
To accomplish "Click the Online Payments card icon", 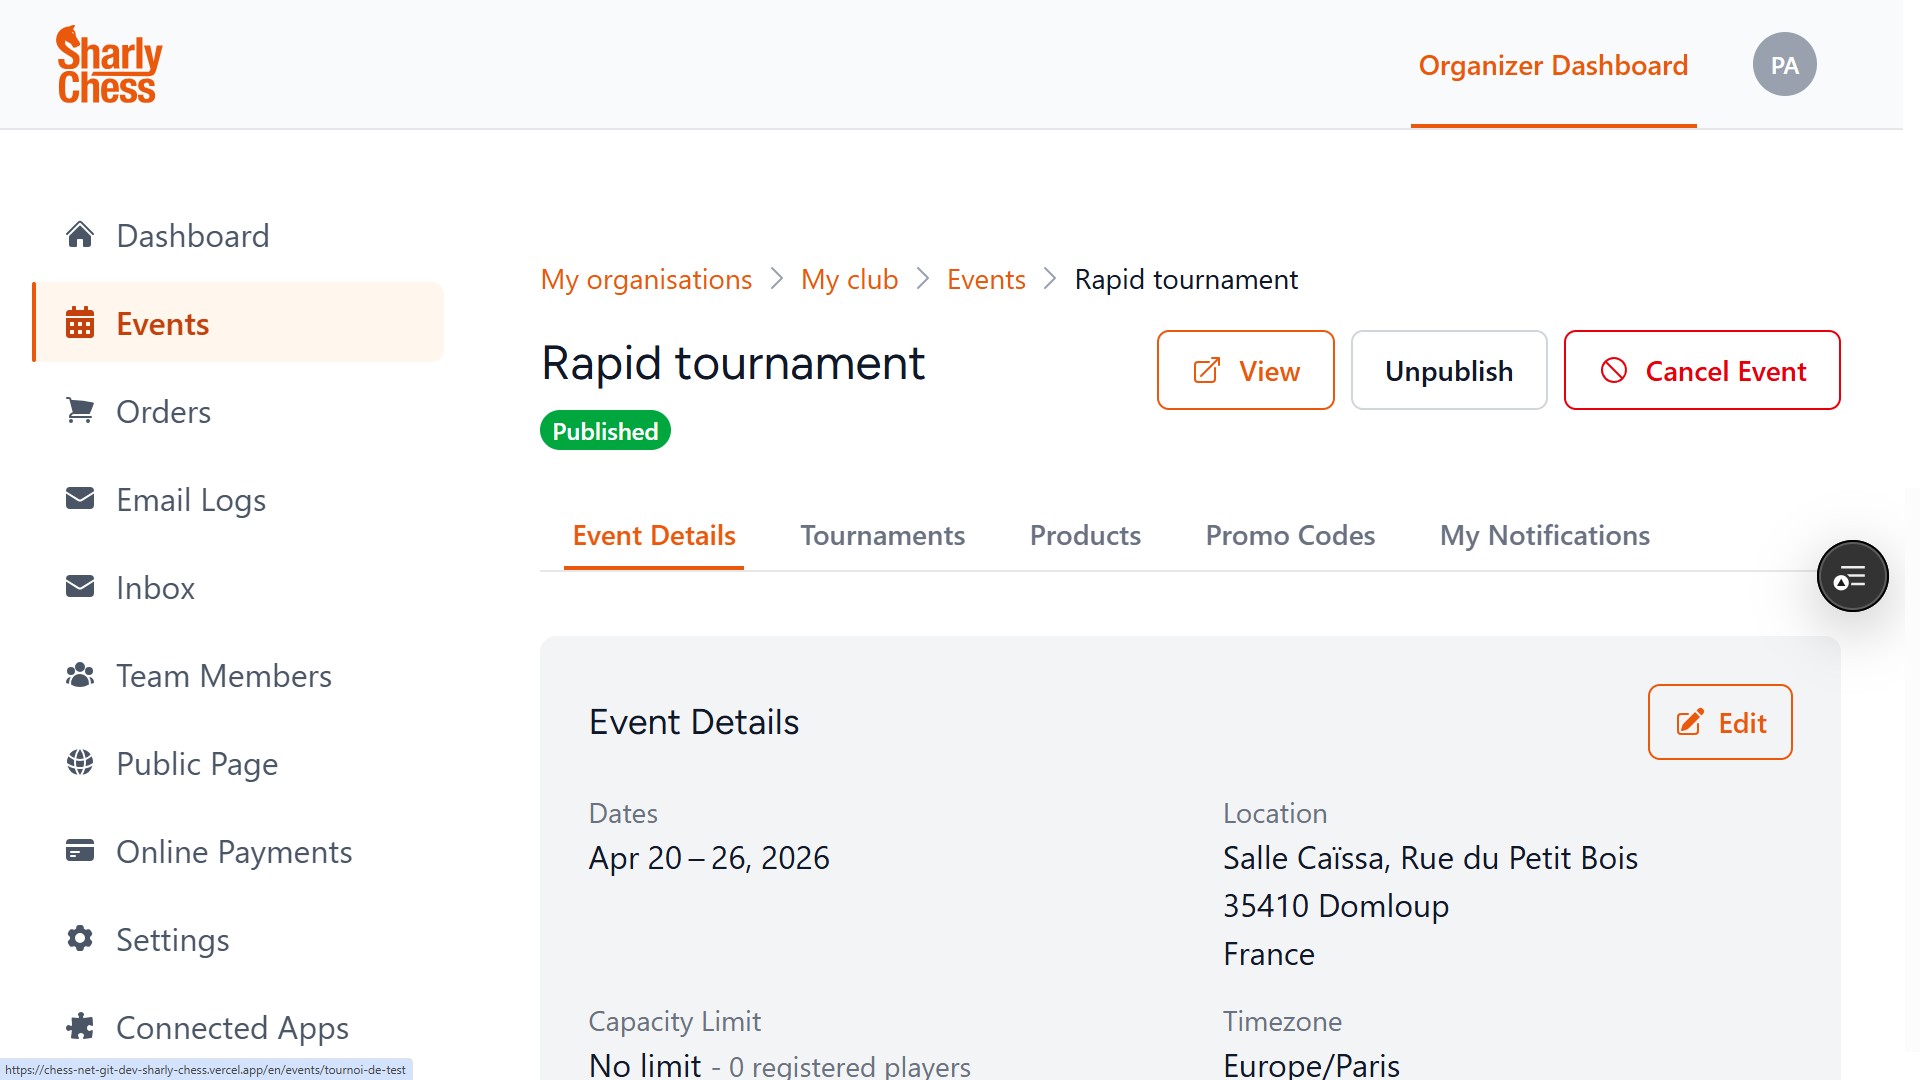I will coord(80,851).
